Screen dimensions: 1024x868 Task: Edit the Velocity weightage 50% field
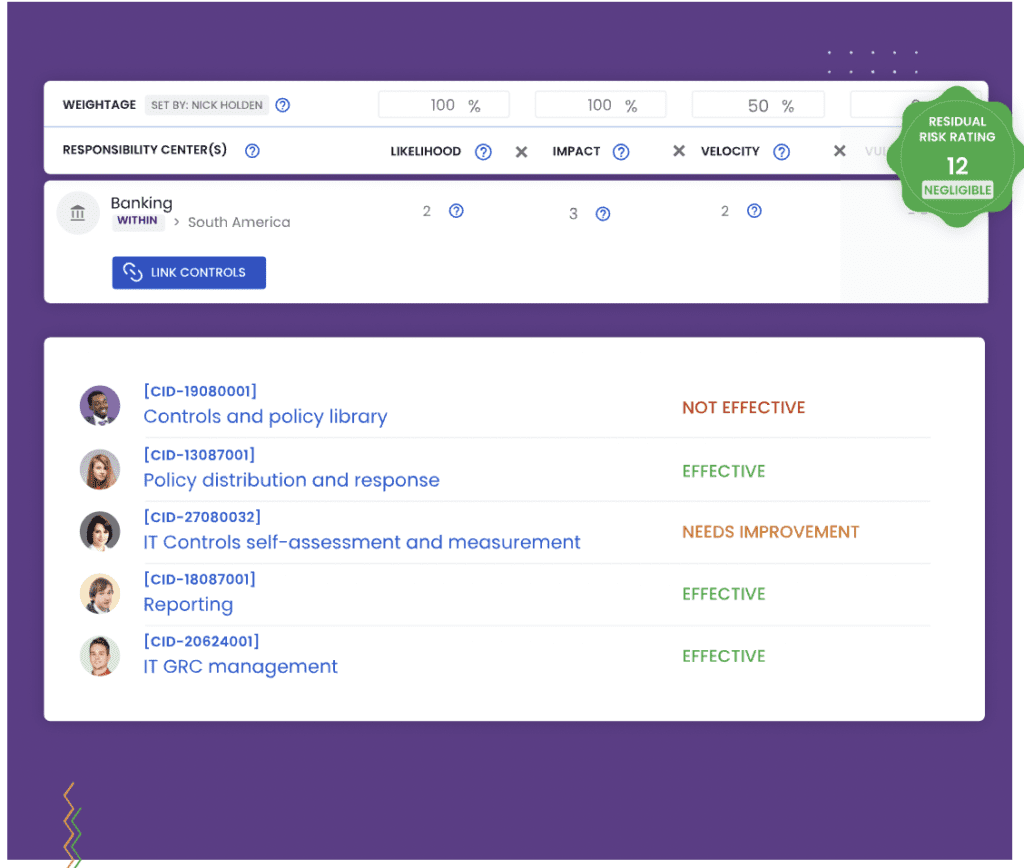pyautogui.click(x=758, y=105)
